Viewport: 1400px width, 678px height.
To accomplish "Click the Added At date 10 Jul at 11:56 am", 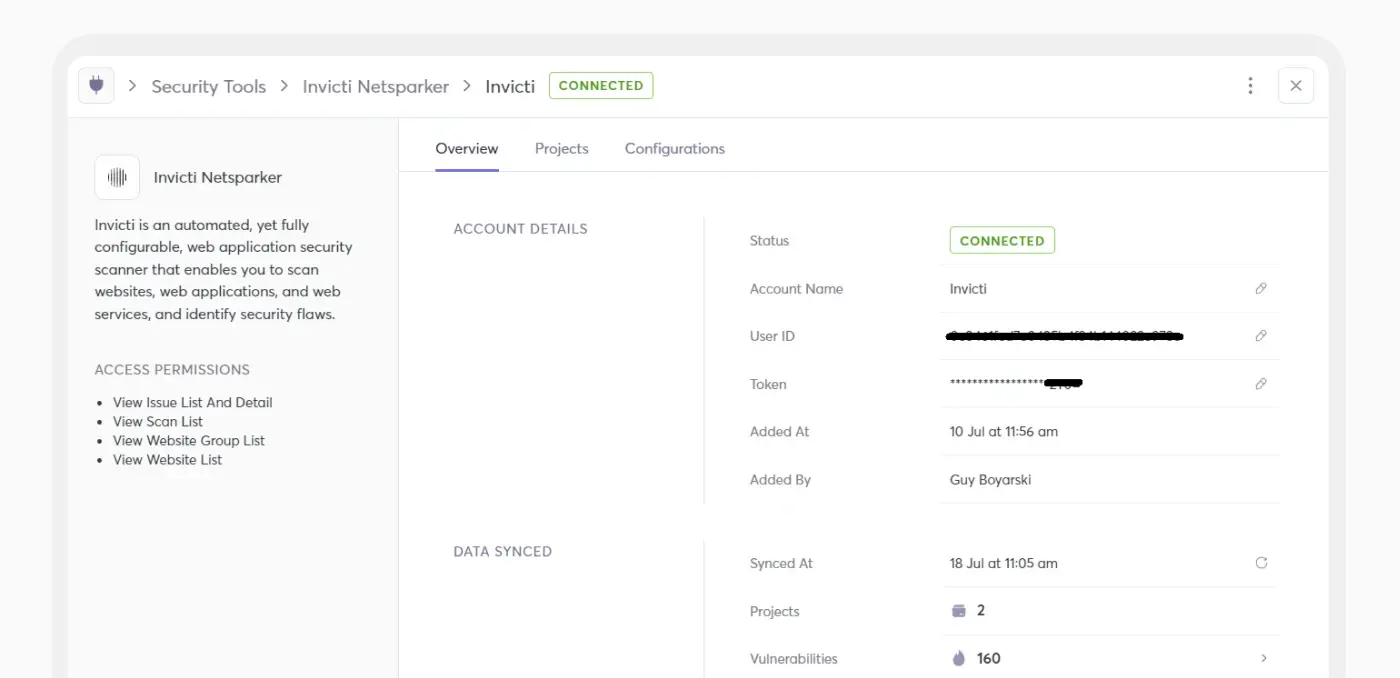I will (x=1004, y=432).
